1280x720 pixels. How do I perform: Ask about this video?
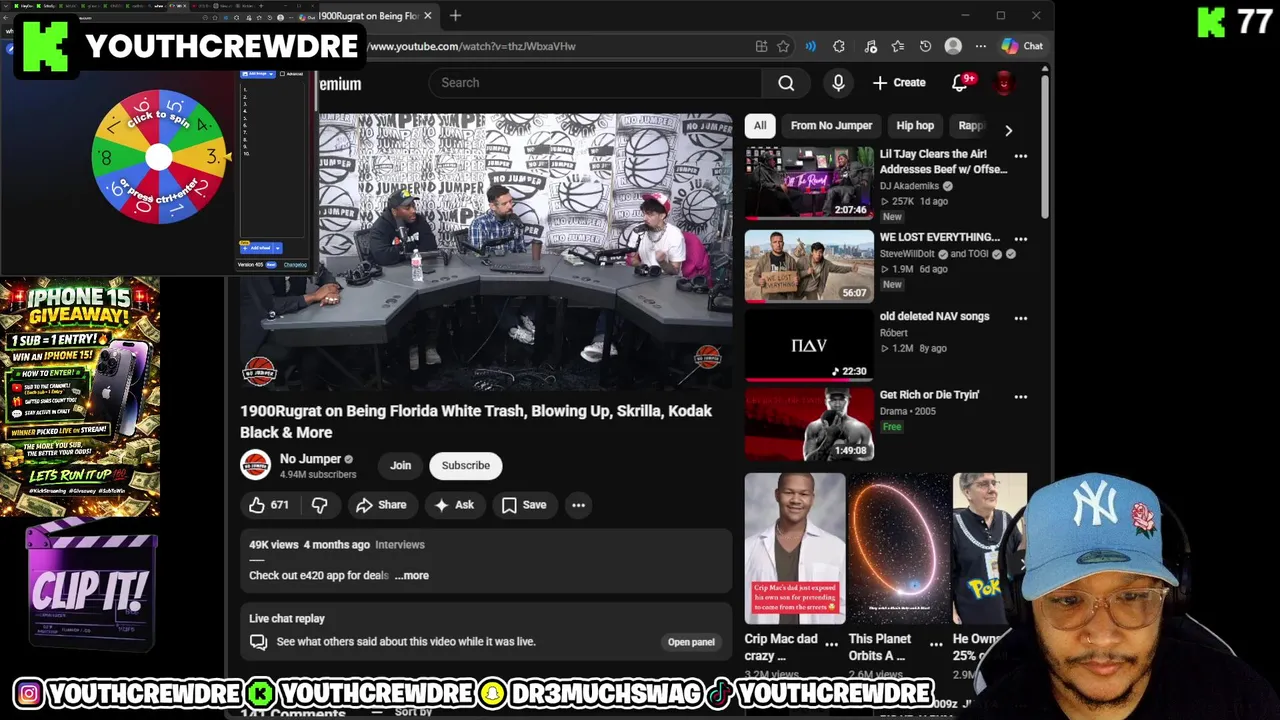[x=454, y=505]
